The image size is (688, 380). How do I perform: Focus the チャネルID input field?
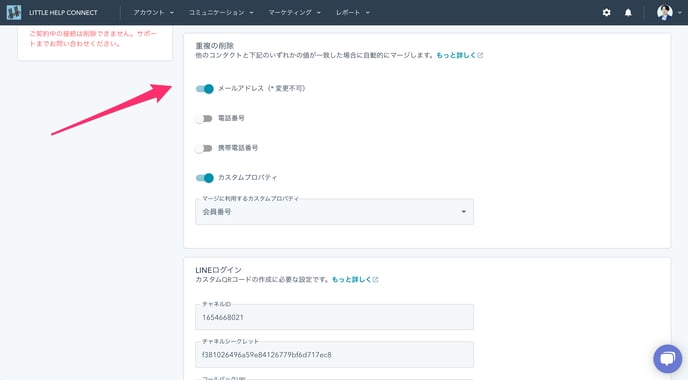[334, 317]
